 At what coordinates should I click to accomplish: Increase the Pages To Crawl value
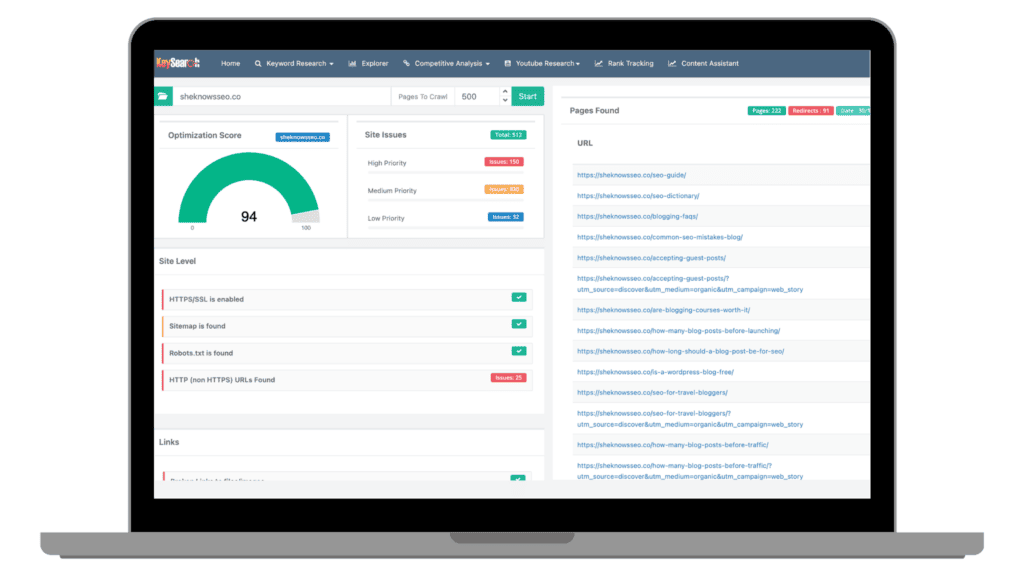tap(505, 91)
